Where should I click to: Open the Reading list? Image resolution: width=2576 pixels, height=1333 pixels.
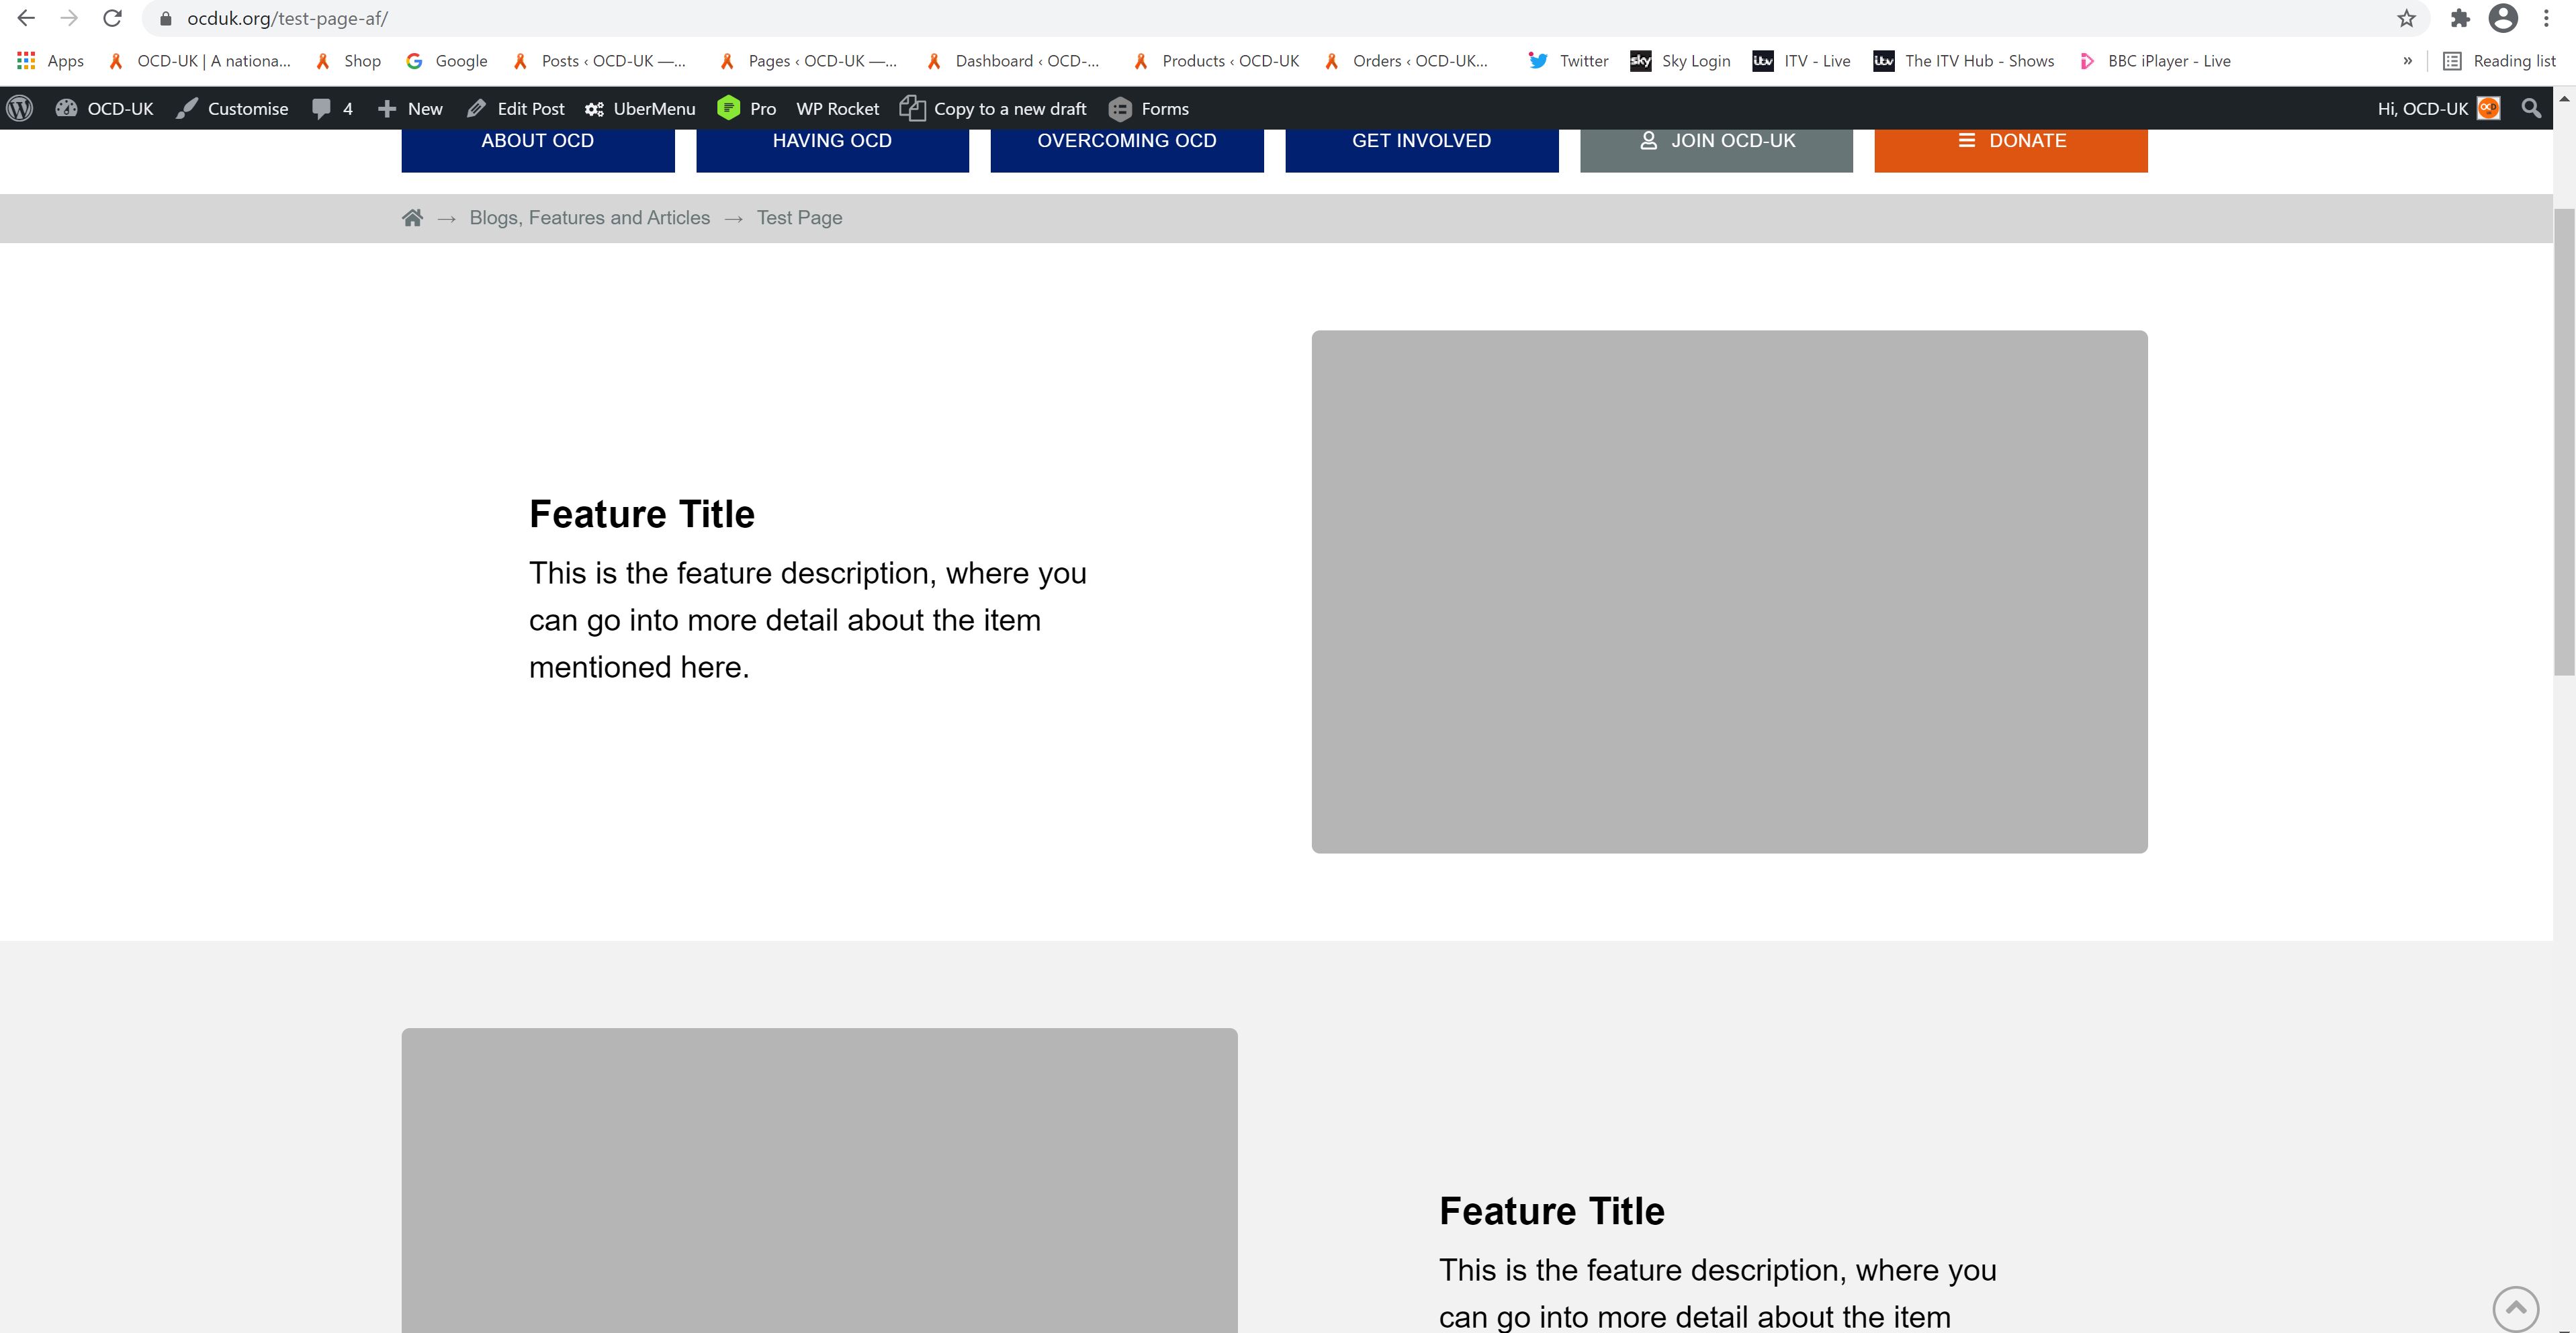[2499, 61]
